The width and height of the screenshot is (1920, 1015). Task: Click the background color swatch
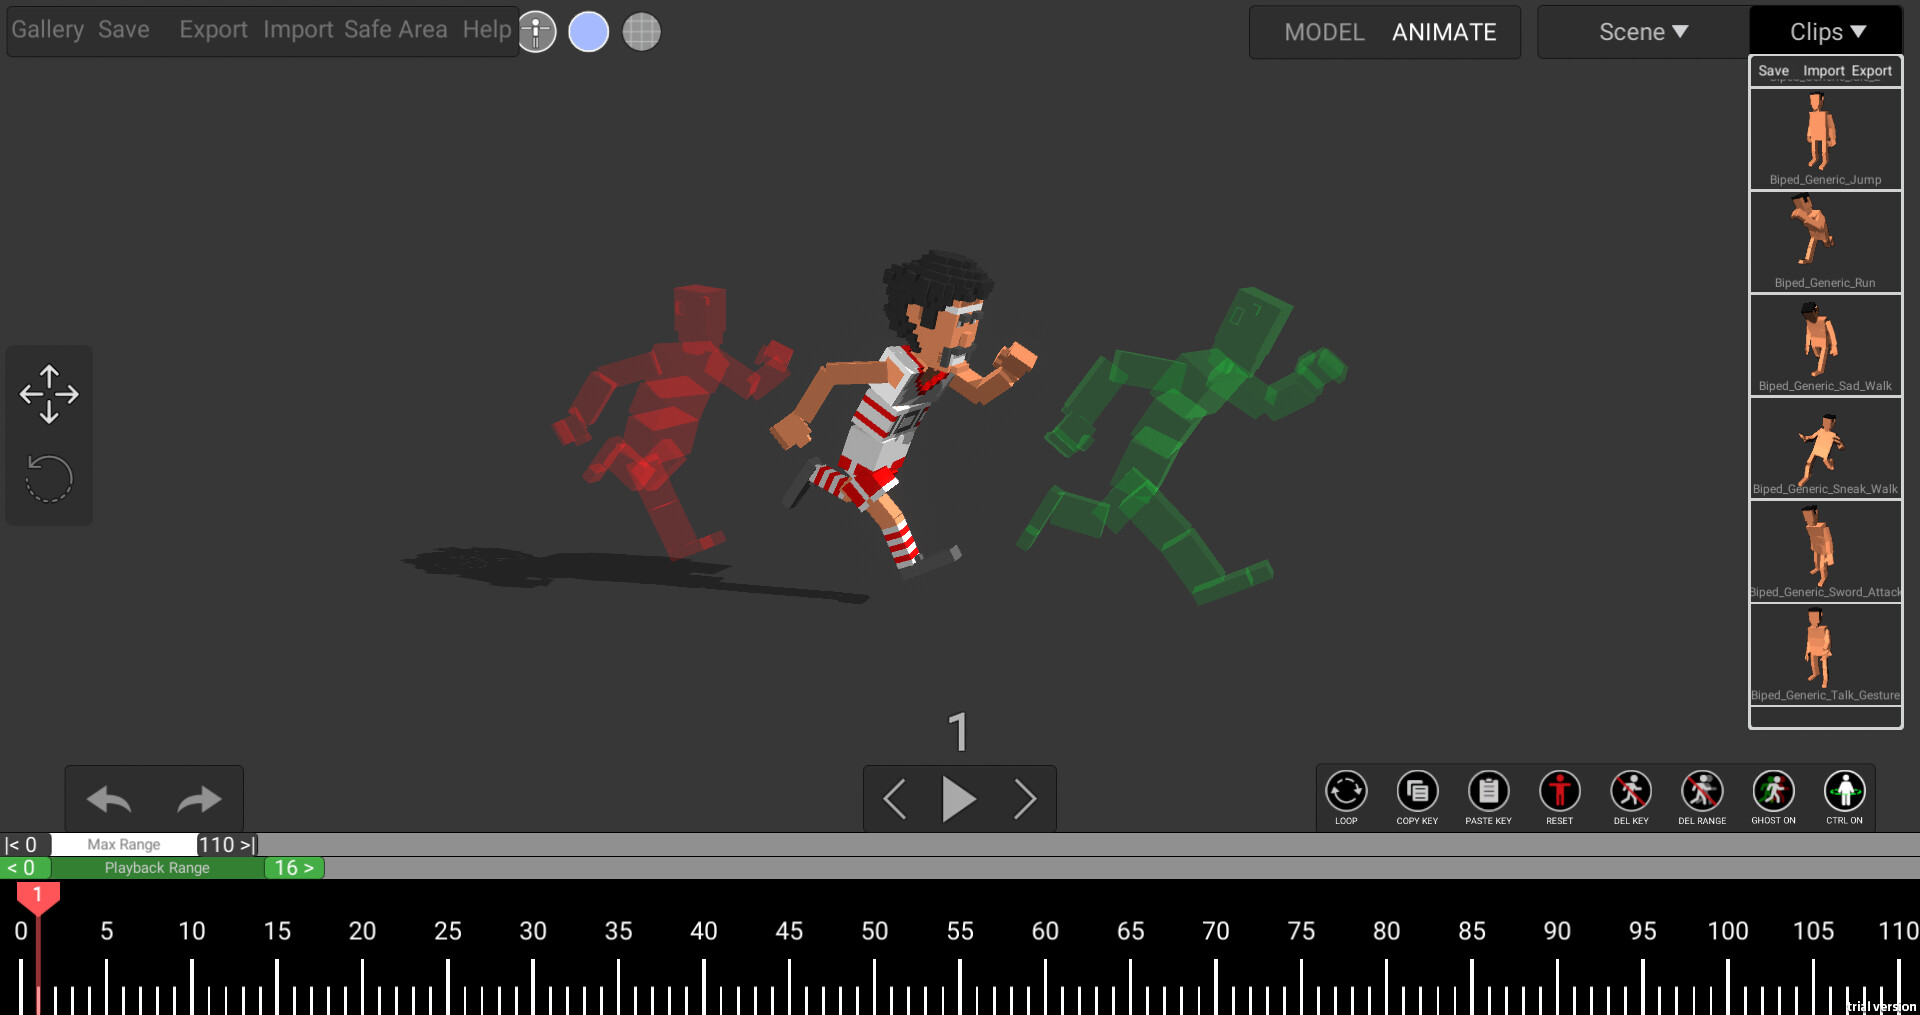point(589,31)
